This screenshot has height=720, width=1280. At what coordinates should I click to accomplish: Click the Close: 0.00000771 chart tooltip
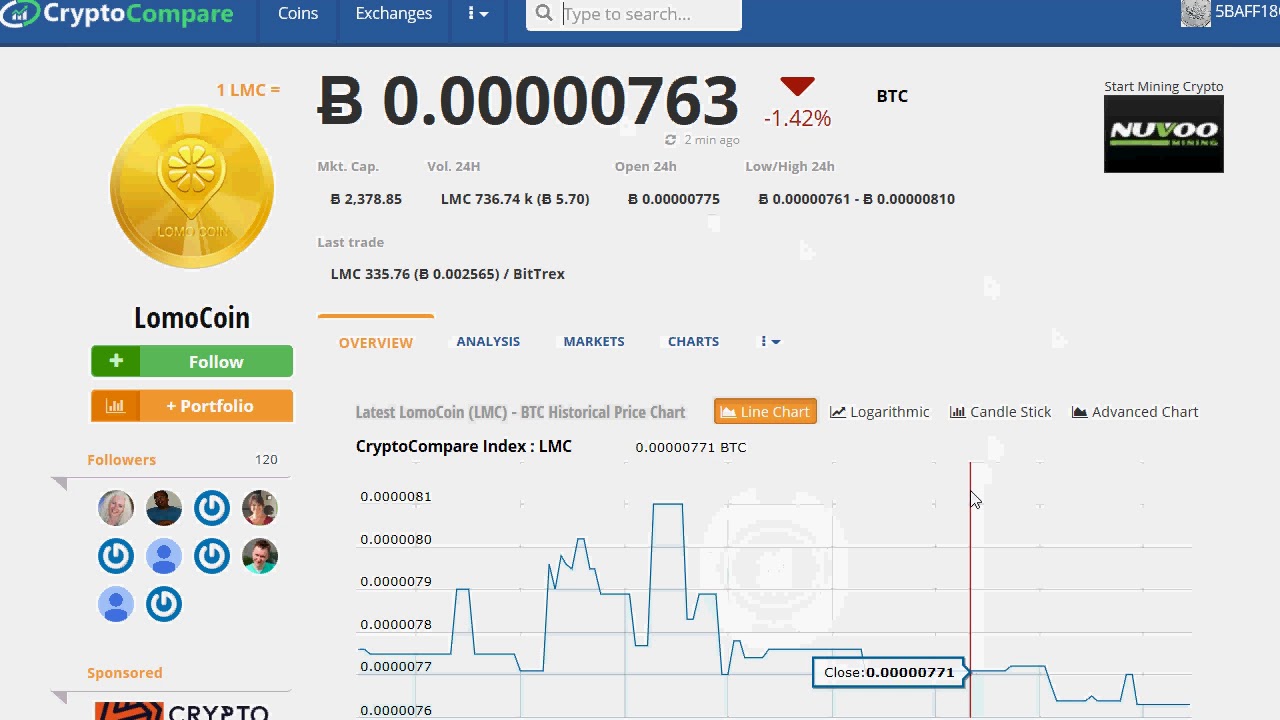click(x=889, y=672)
